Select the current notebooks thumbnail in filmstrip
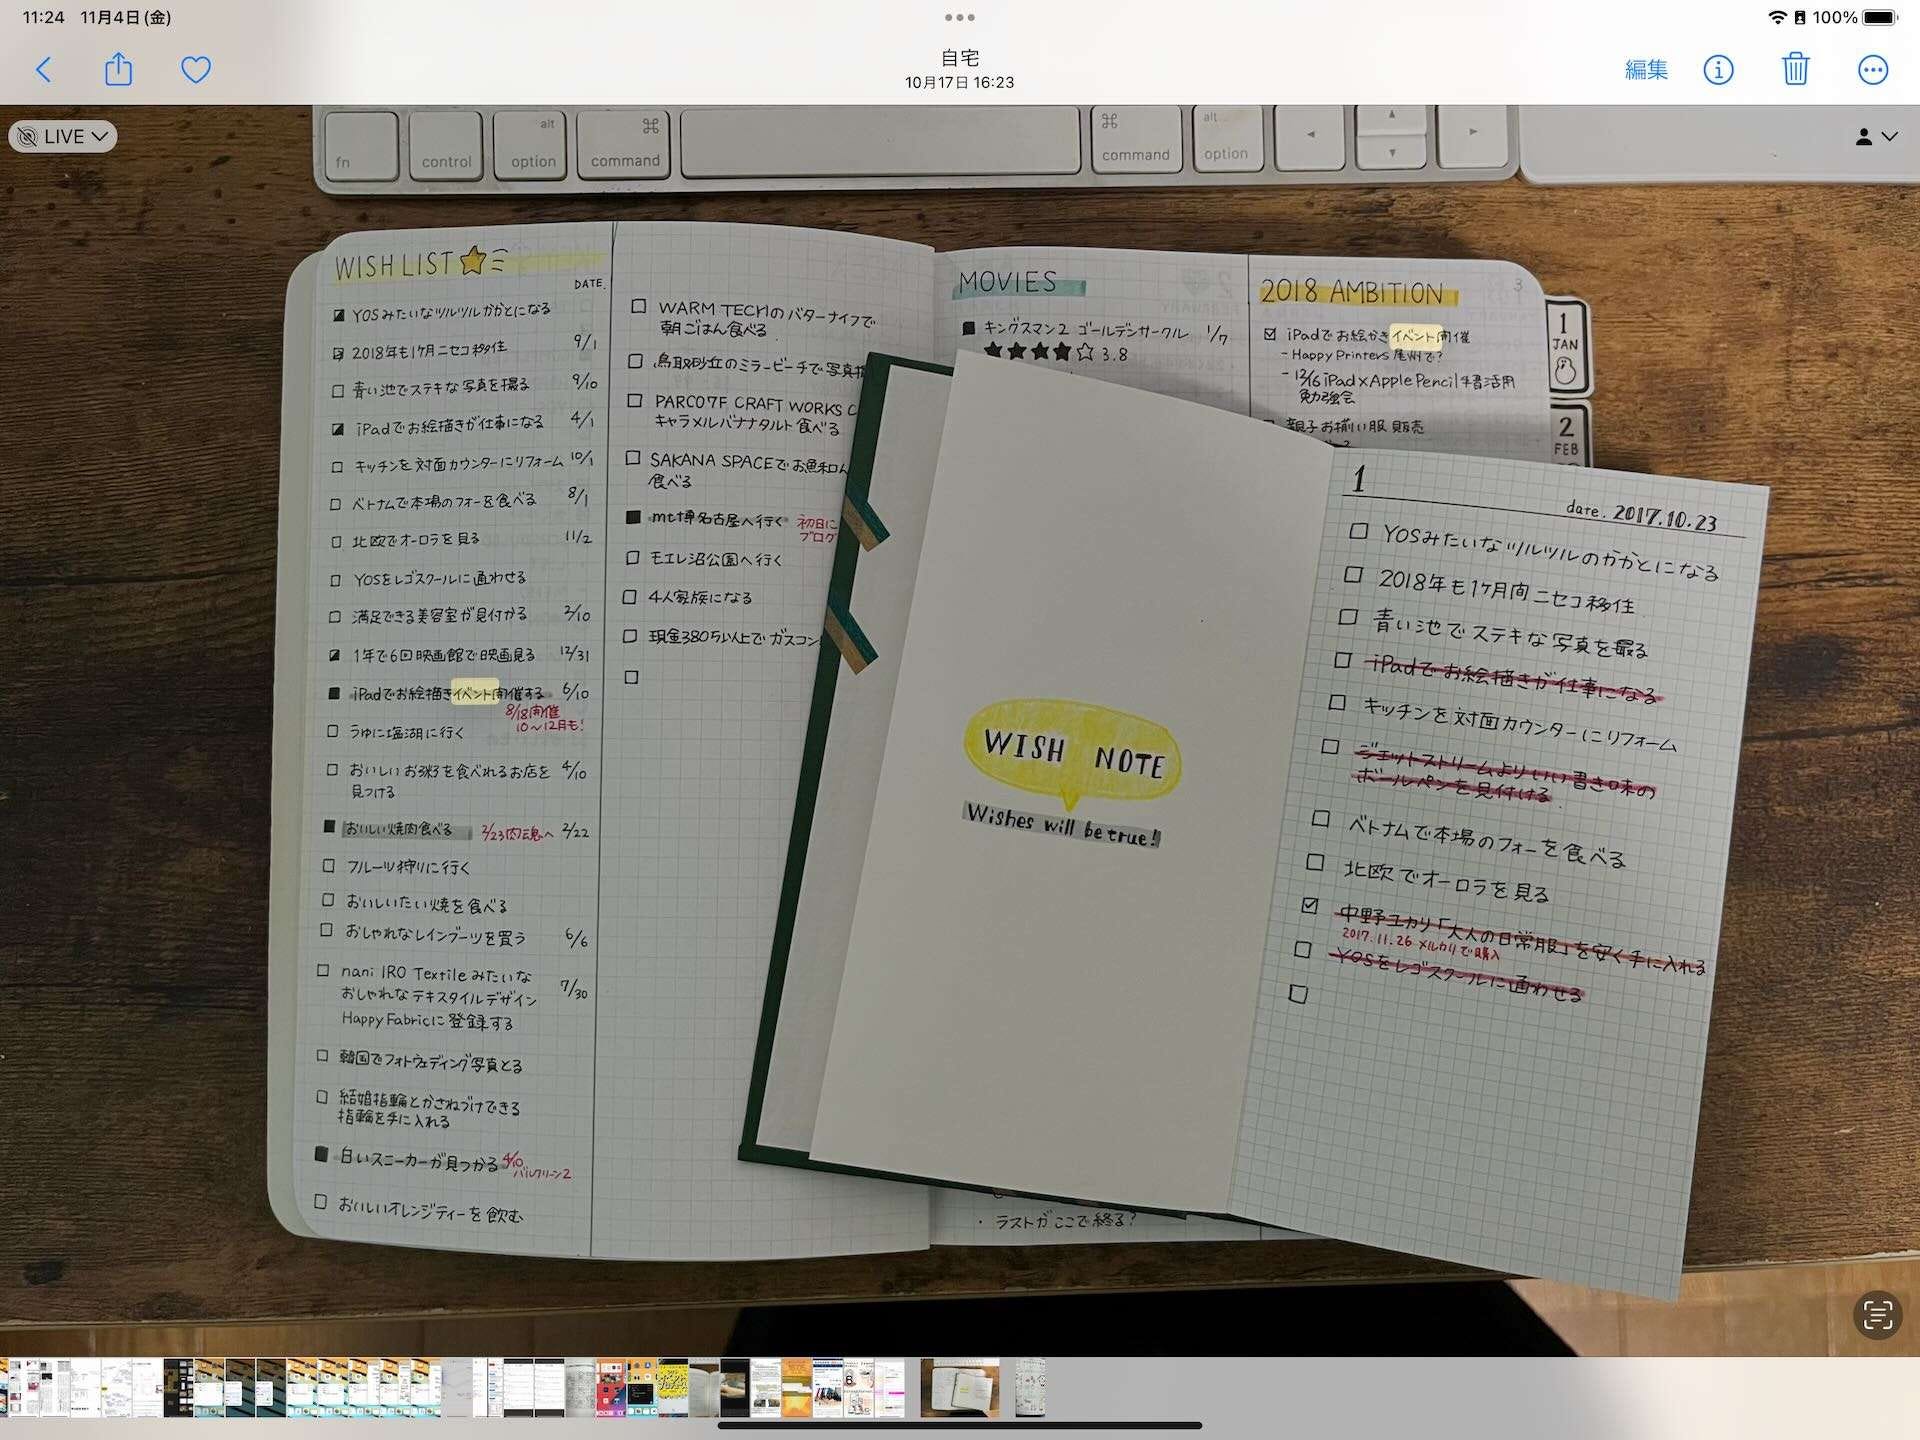The width and height of the screenshot is (1920, 1440). tap(960, 1387)
